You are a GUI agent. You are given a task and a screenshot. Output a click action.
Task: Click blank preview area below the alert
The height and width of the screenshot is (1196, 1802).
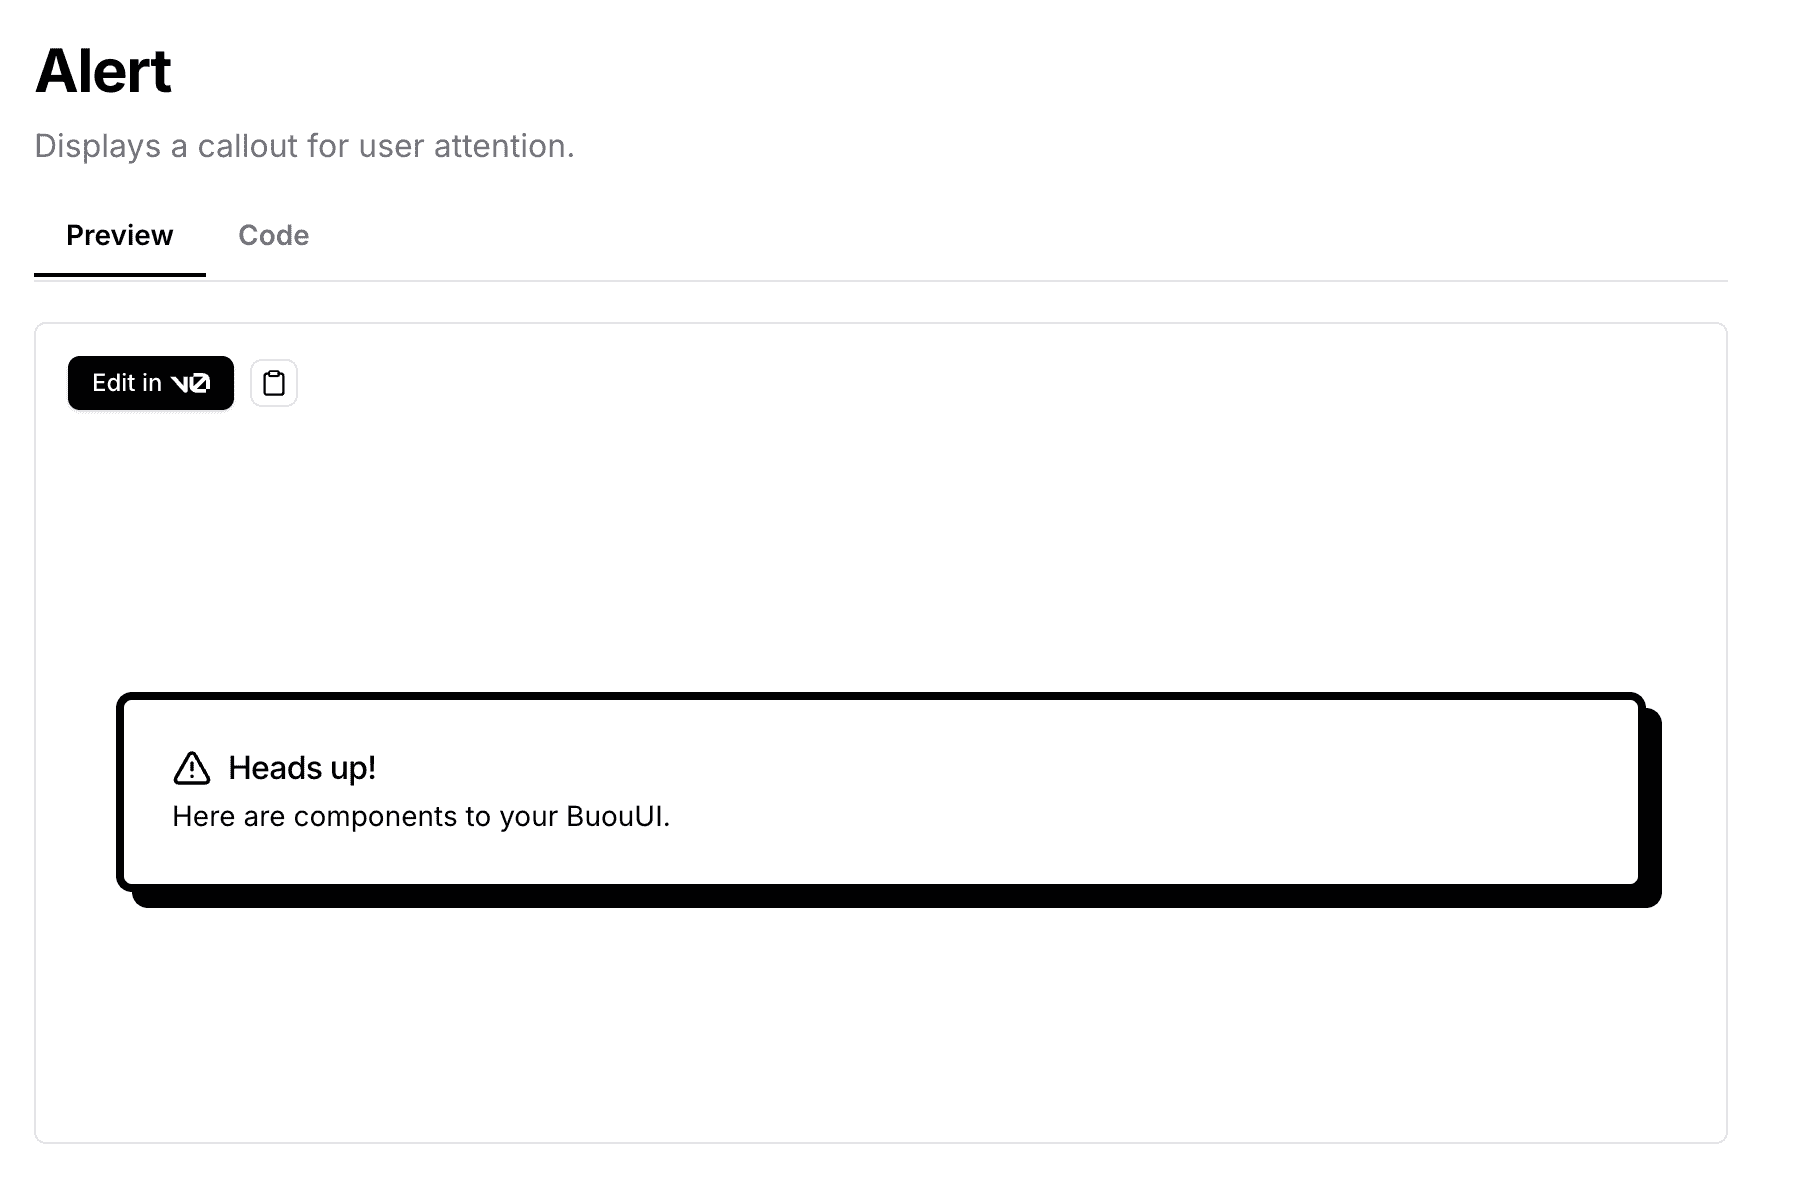880,1020
